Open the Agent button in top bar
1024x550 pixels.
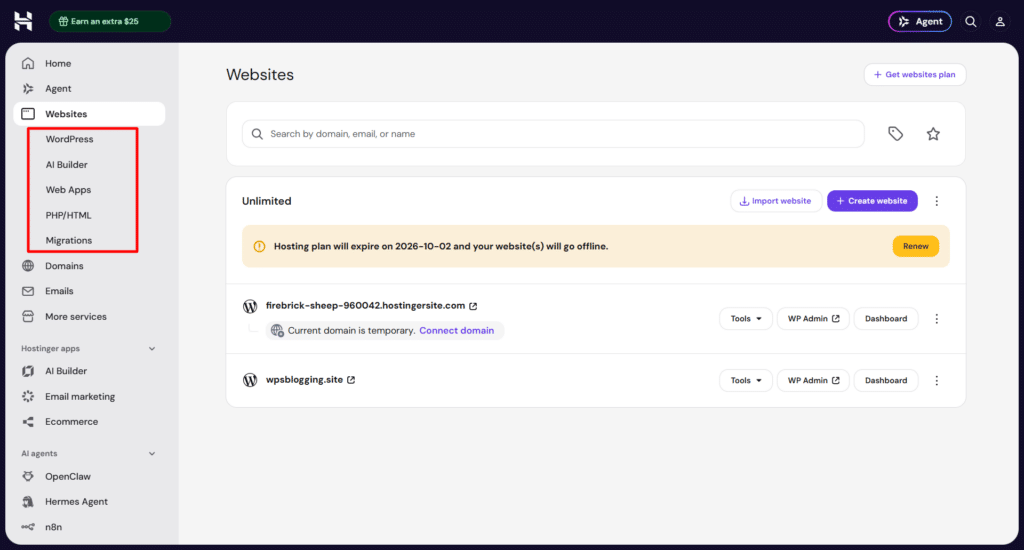point(920,22)
